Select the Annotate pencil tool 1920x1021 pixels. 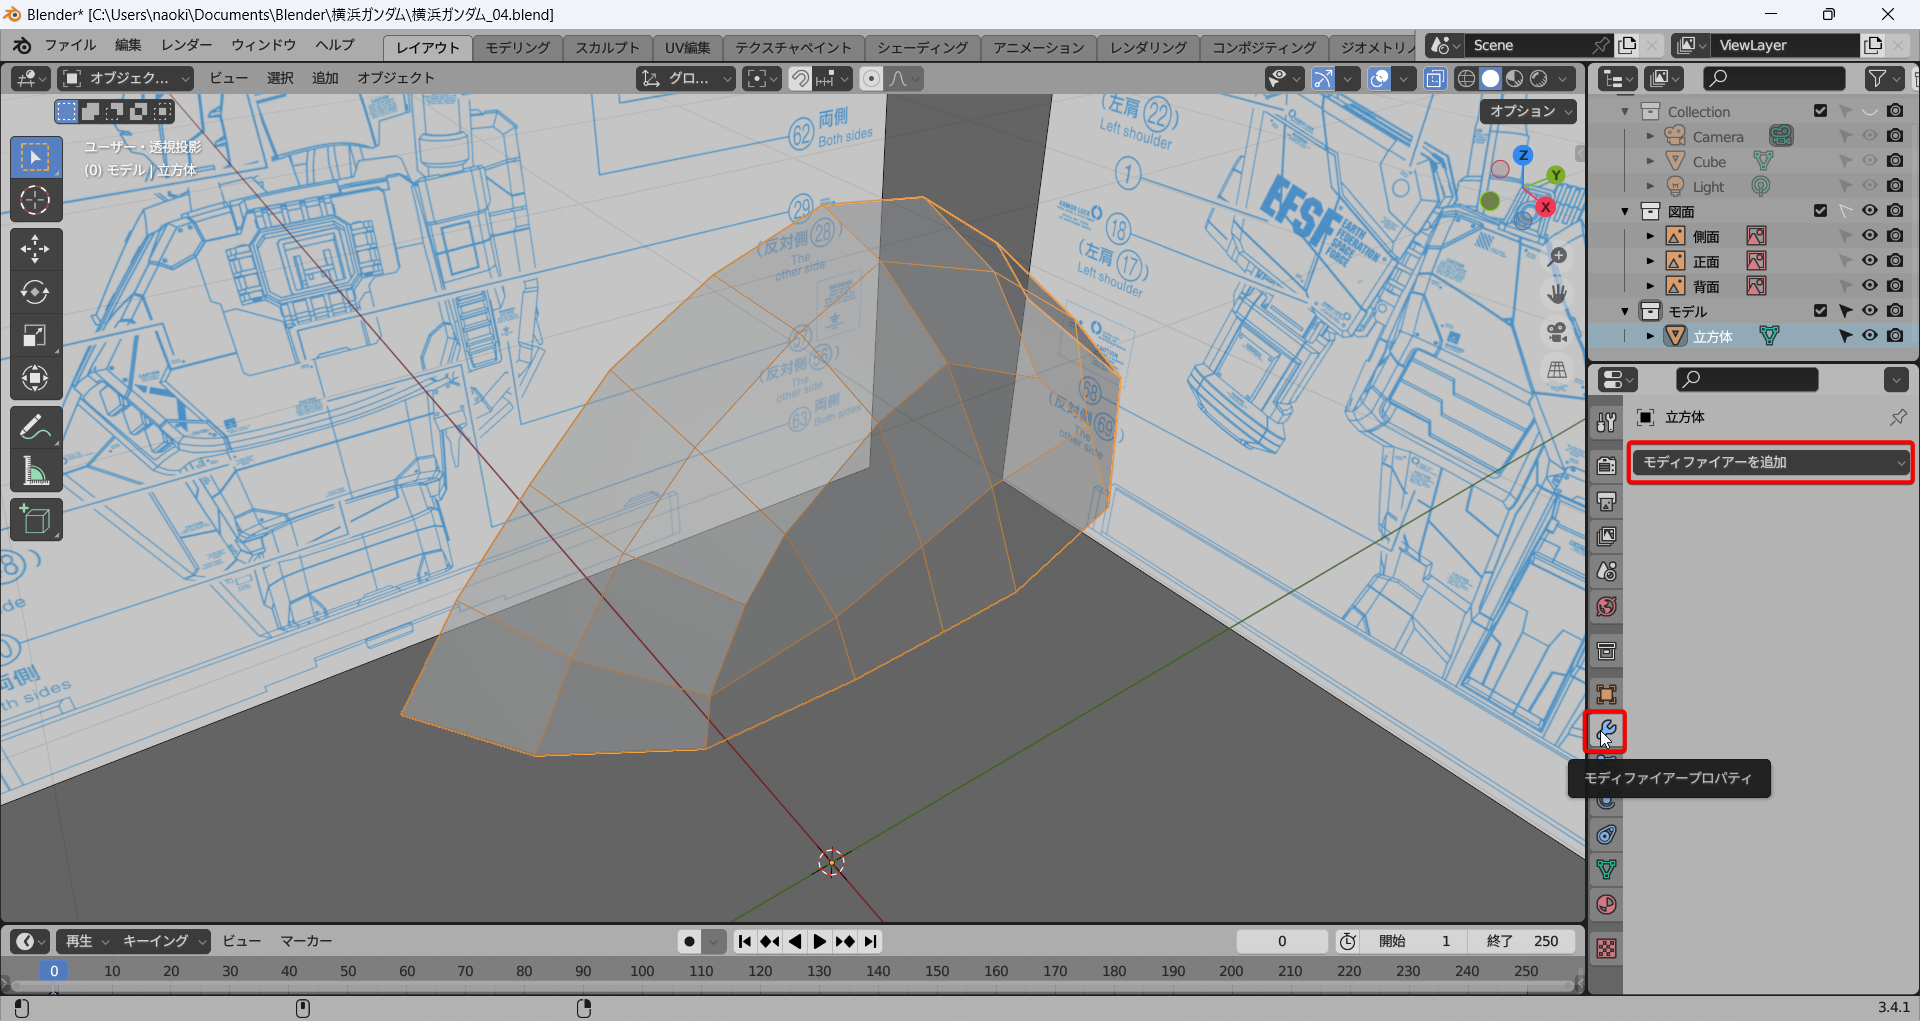pos(35,428)
